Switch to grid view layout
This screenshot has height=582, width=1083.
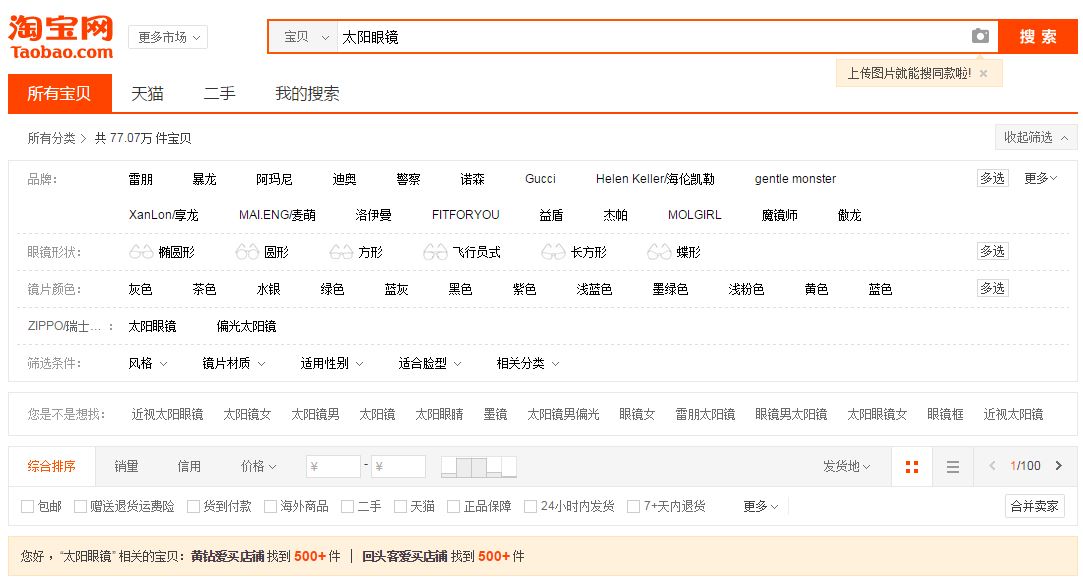(x=912, y=467)
